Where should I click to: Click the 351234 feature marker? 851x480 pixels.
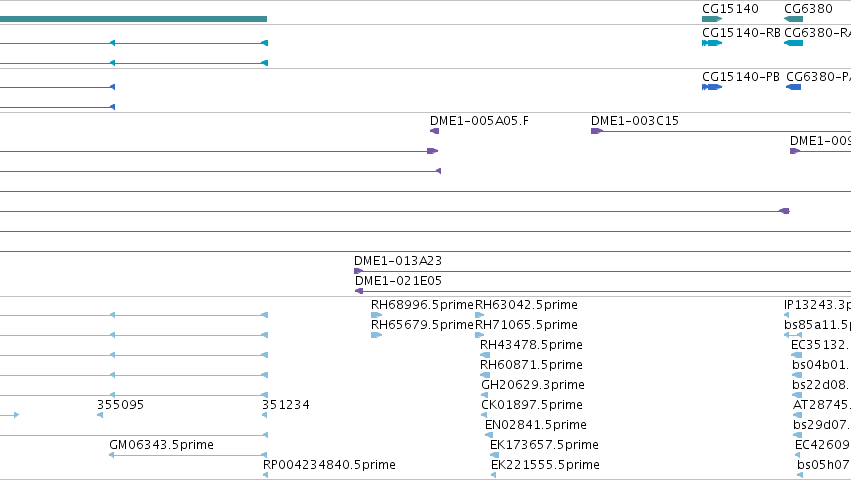(264, 415)
